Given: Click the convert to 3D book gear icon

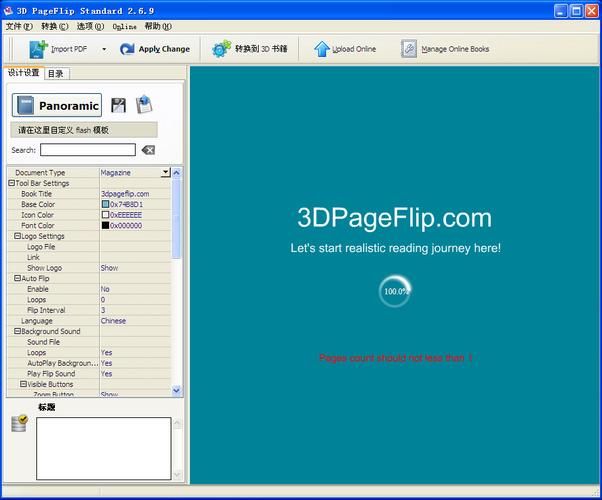Looking at the screenshot, I should pos(221,48).
